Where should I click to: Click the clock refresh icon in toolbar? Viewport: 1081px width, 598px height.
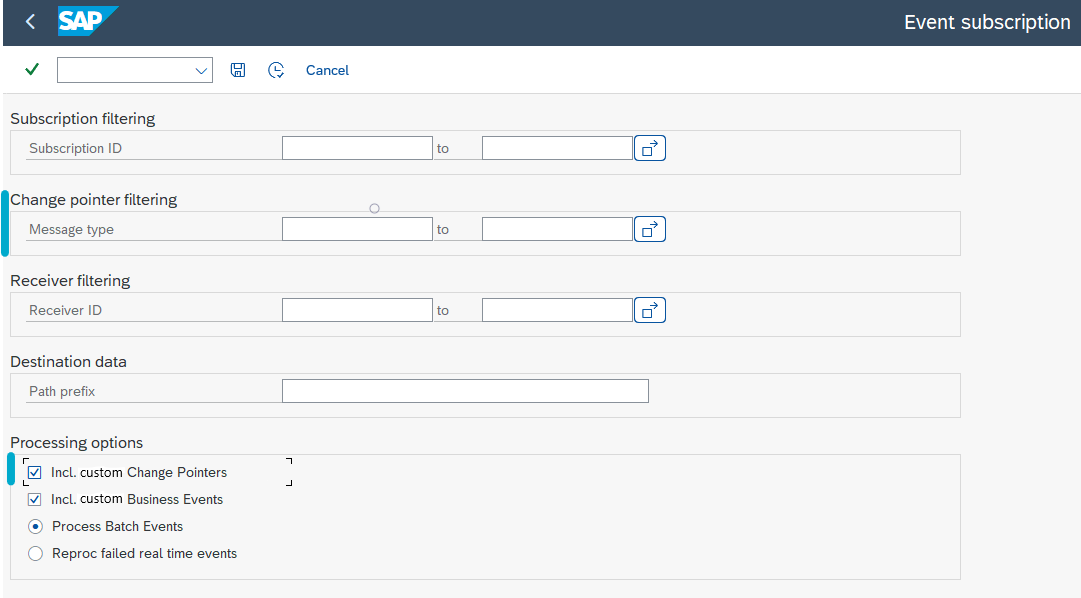click(x=276, y=69)
